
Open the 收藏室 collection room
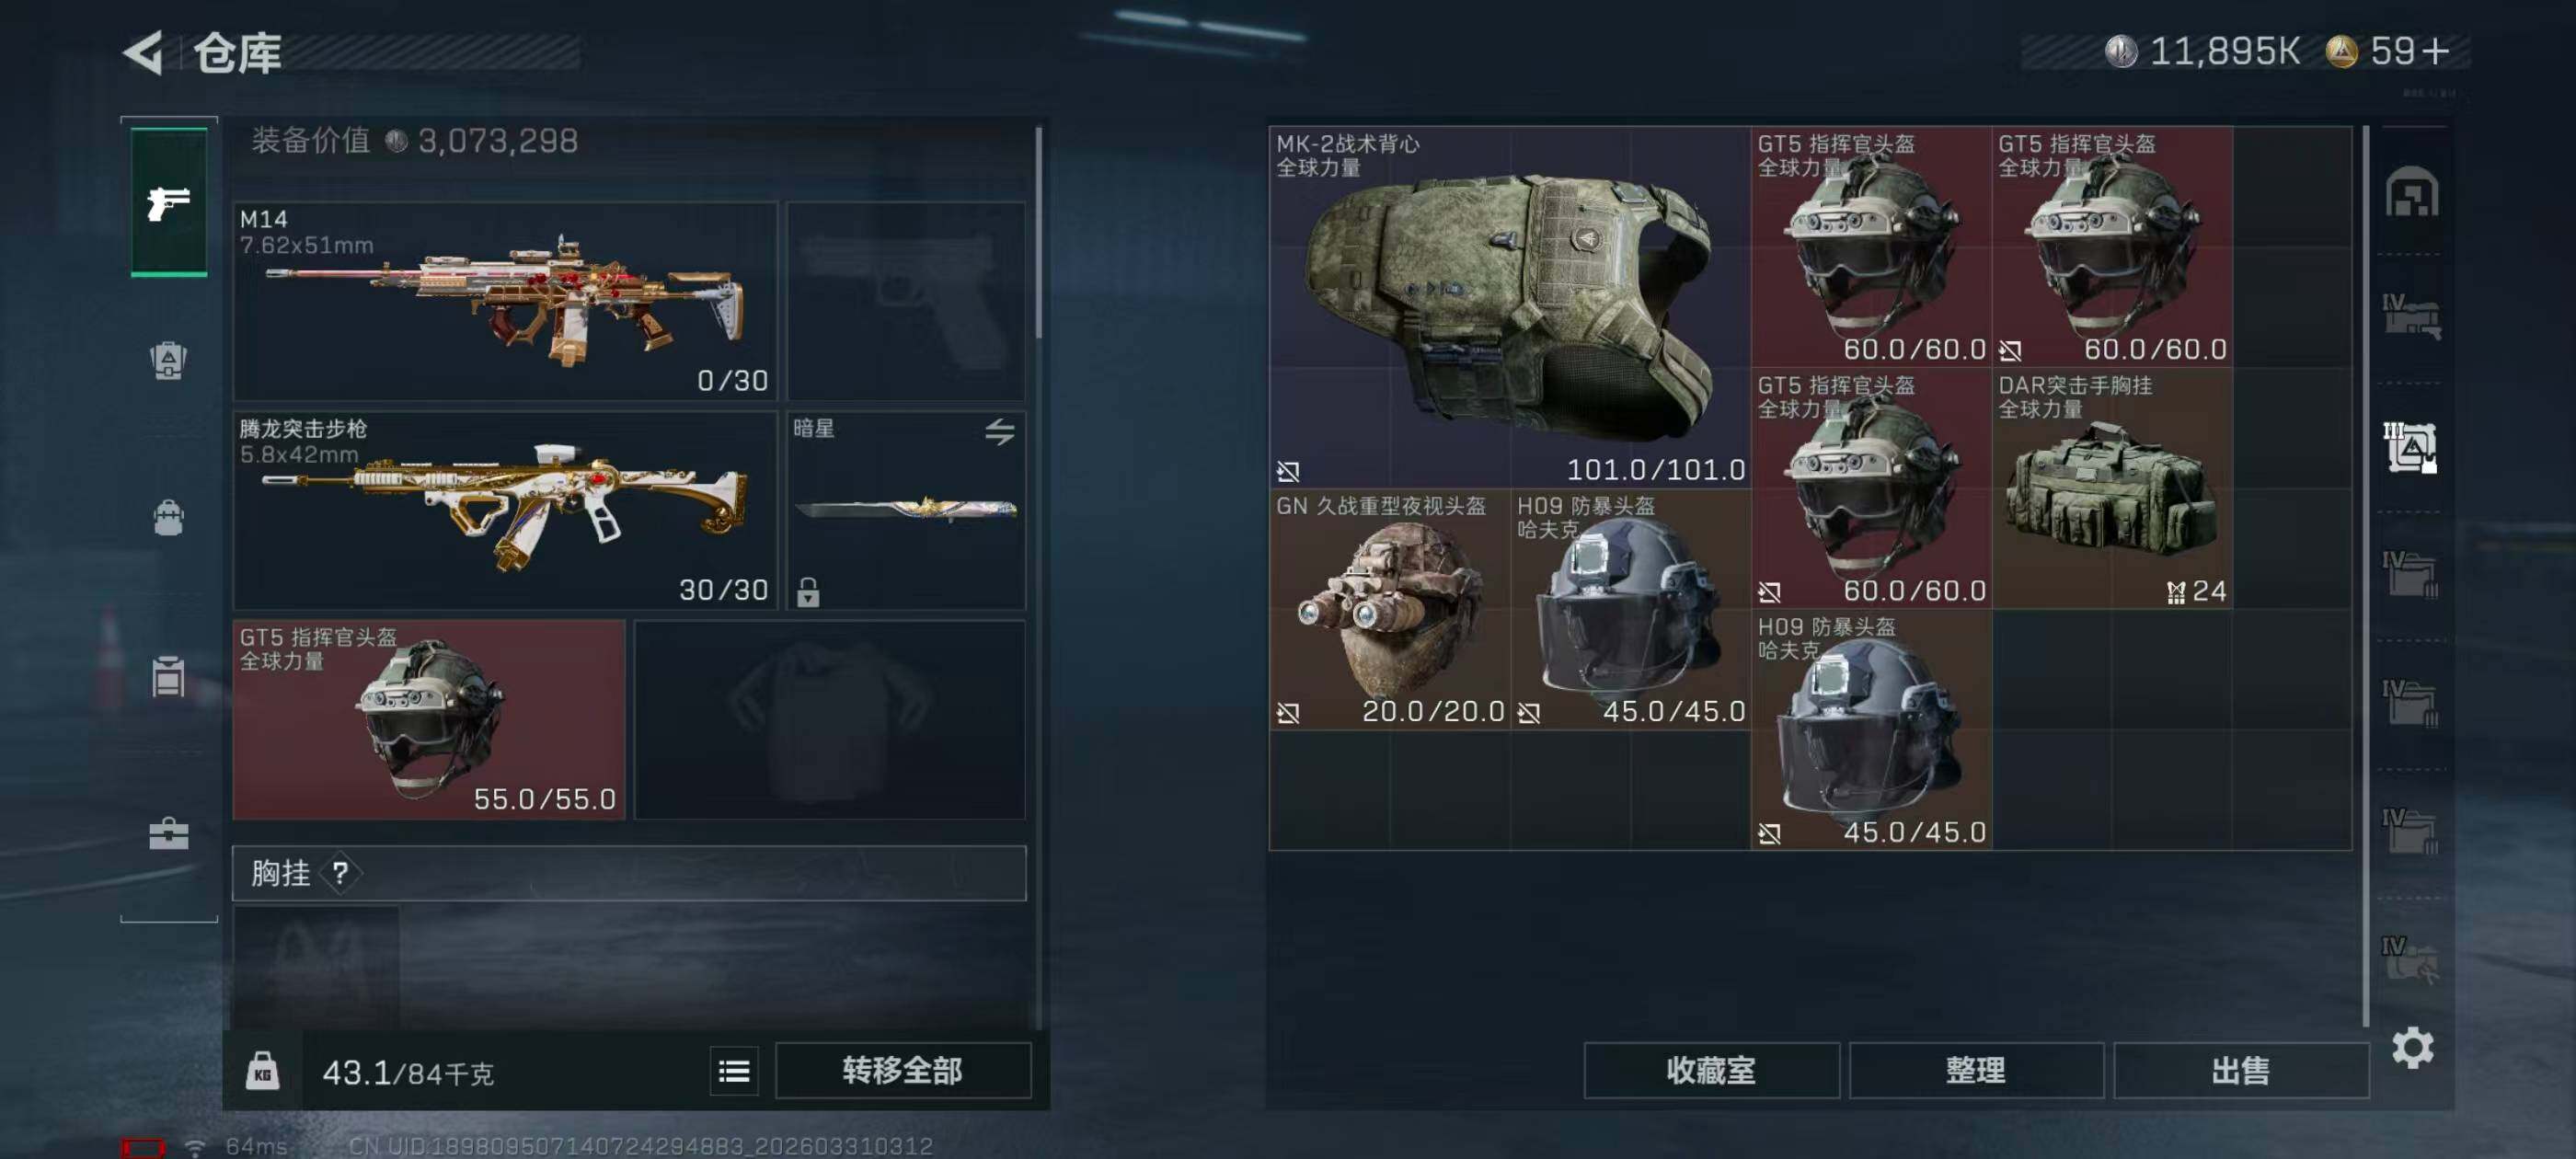point(1711,1071)
